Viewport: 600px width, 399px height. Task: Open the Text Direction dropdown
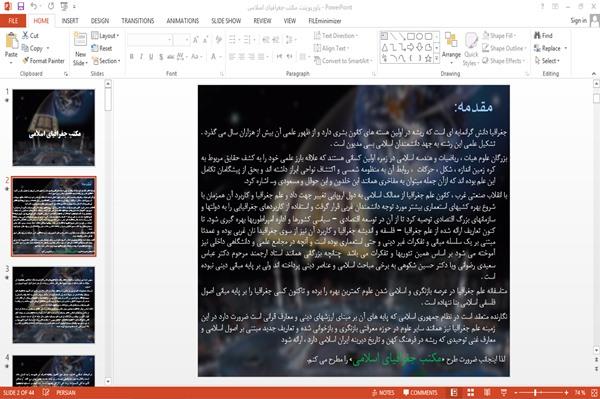click(336, 36)
